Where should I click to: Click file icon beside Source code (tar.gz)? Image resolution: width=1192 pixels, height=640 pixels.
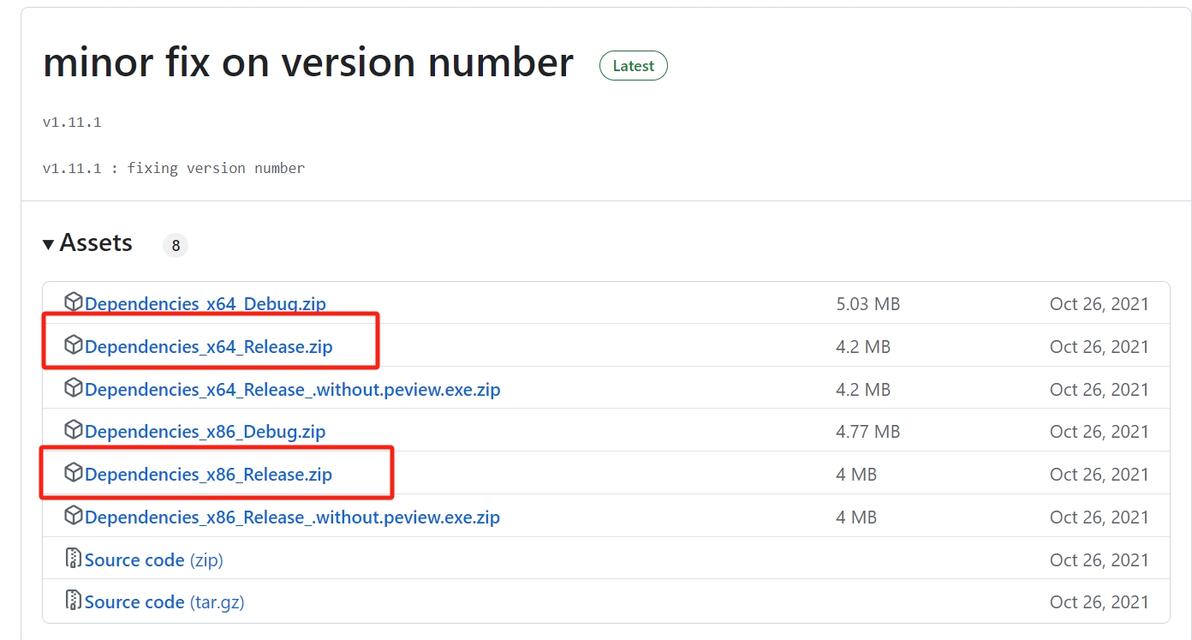[x=73, y=600]
